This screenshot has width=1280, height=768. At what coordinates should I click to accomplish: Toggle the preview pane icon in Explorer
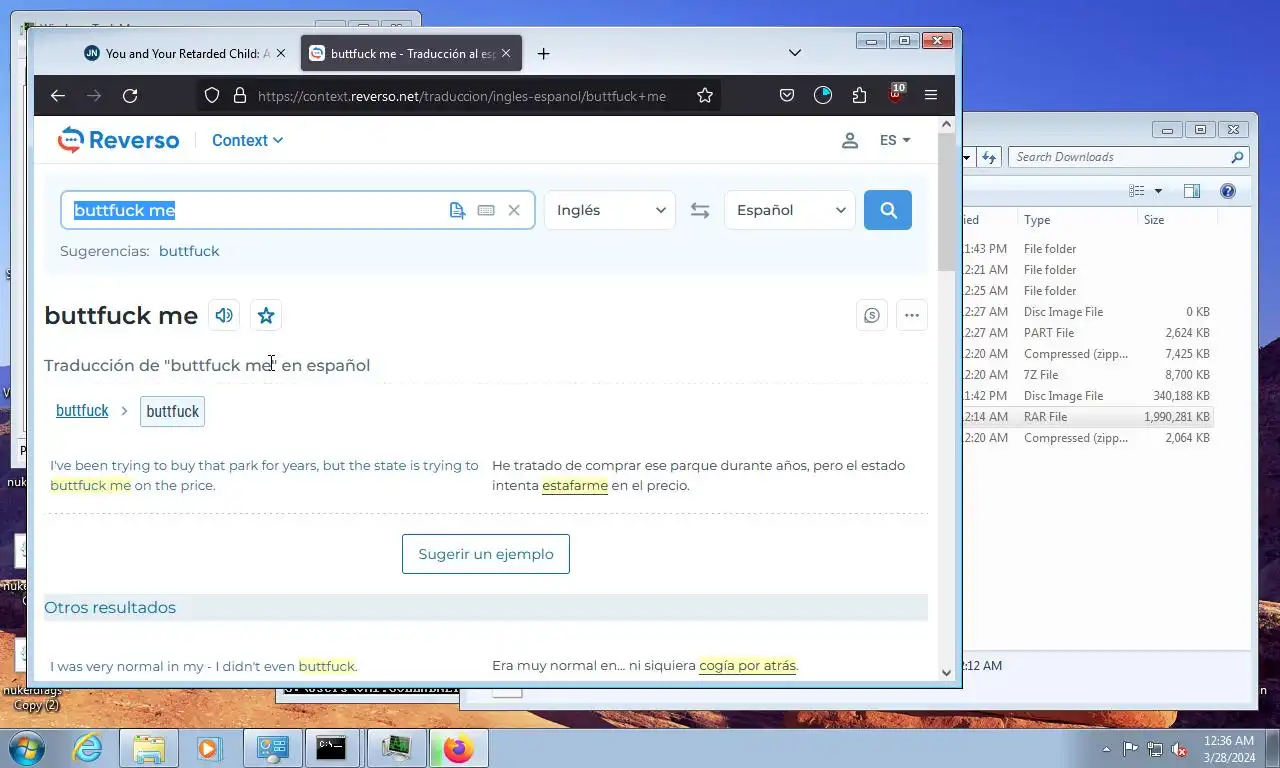click(x=1192, y=191)
